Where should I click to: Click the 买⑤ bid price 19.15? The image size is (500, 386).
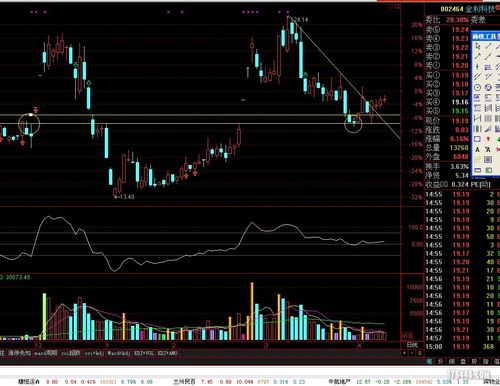coord(460,111)
